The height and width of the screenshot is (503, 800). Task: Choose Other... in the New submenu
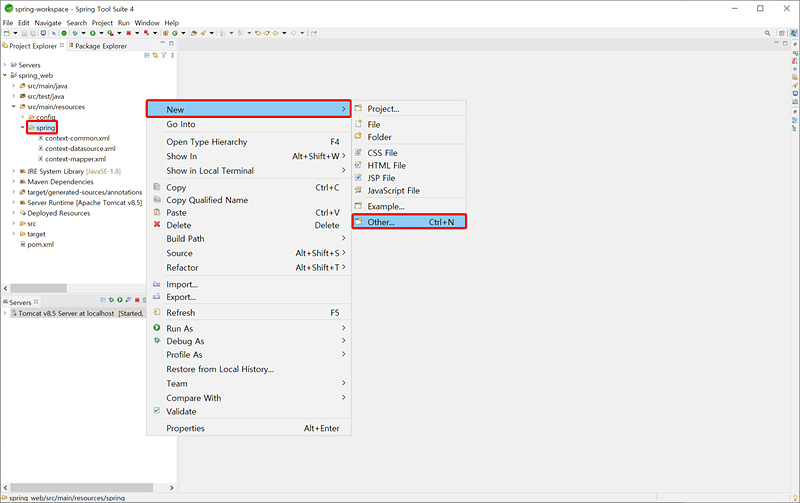click(409, 222)
